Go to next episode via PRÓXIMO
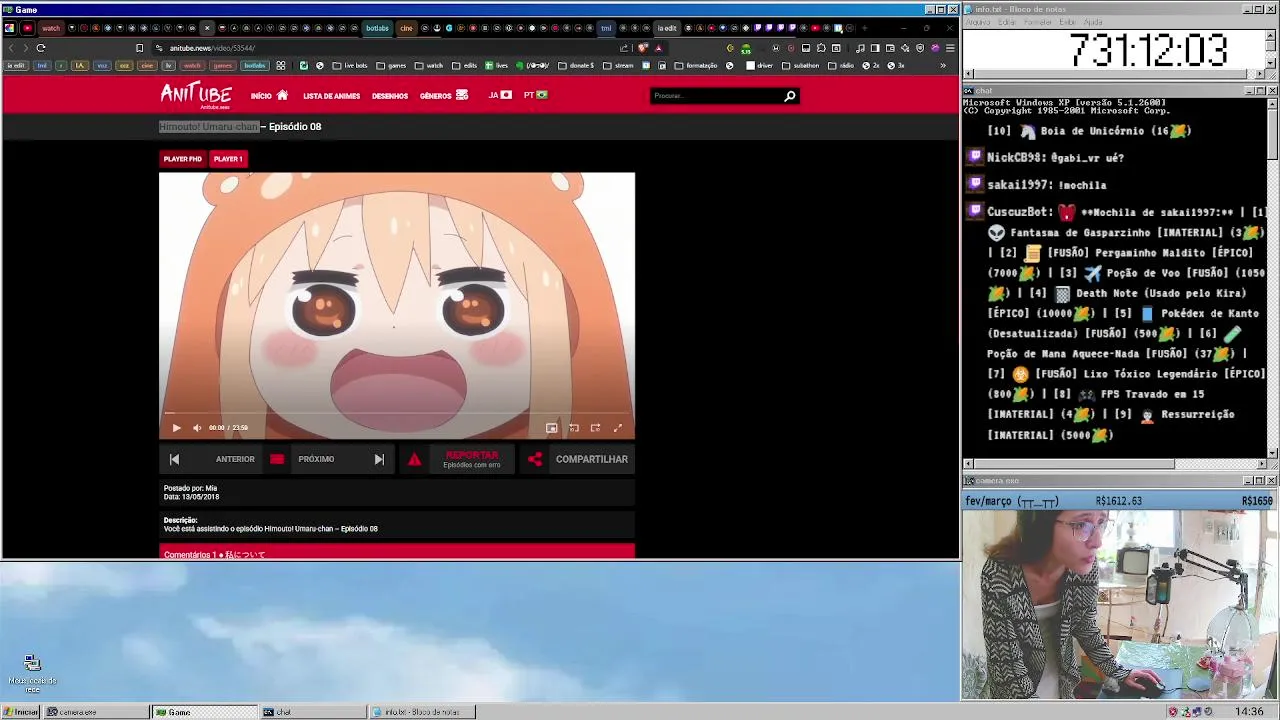Screen dimensions: 1280x720 [316, 459]
